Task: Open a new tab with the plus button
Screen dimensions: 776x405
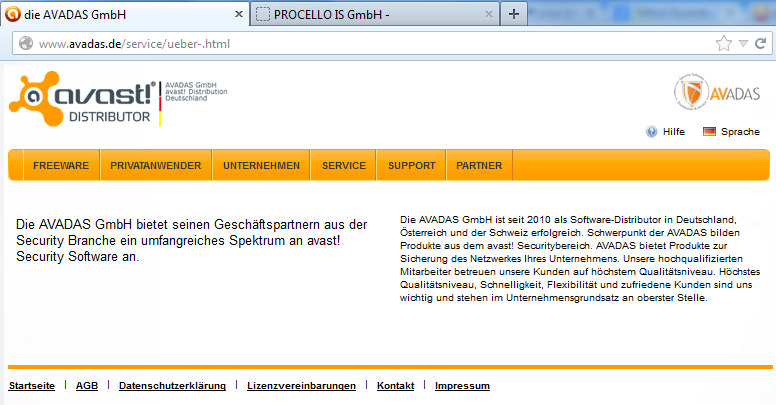Action: (x=514, y=14)
